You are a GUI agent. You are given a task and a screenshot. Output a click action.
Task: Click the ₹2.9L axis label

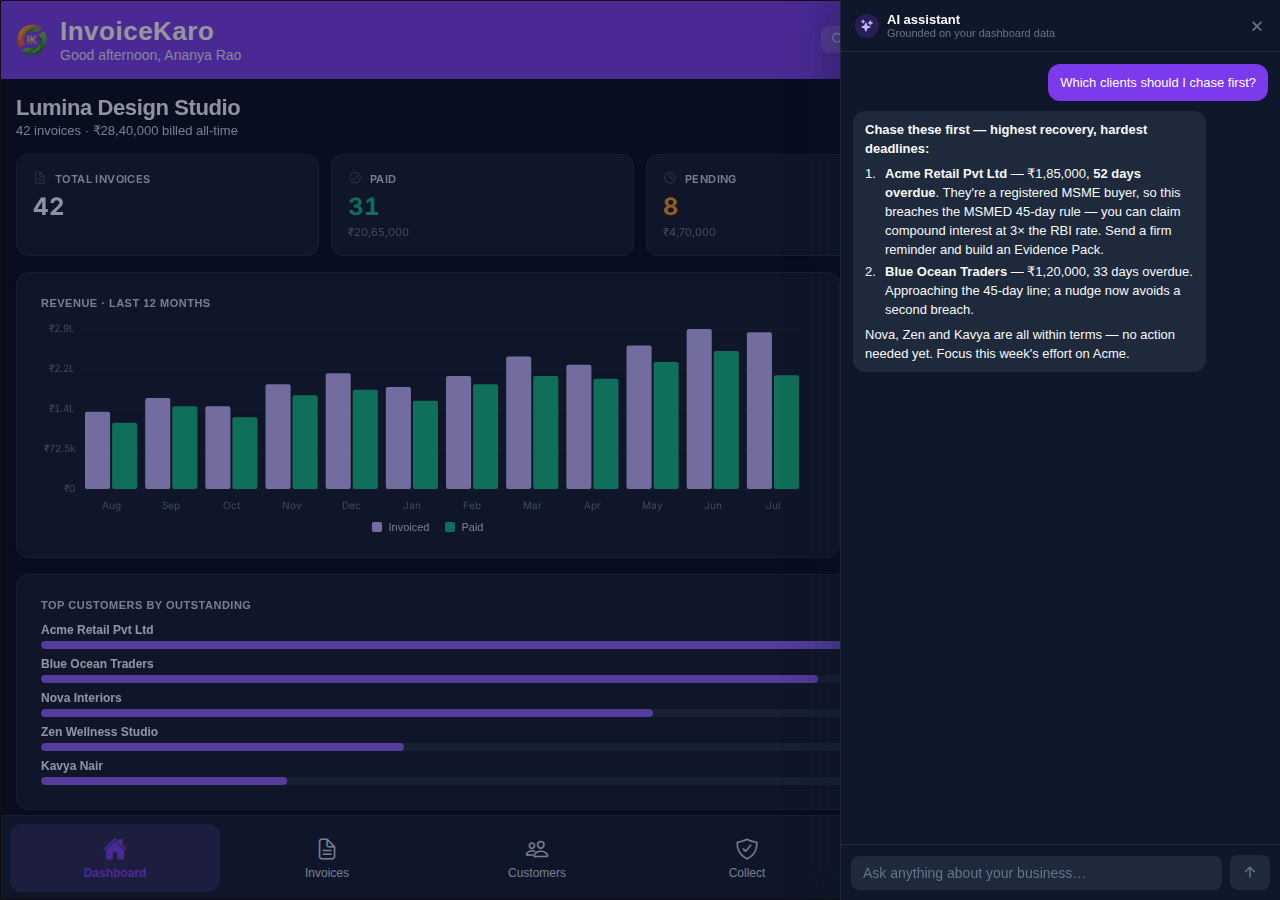(x=62, y=328)
